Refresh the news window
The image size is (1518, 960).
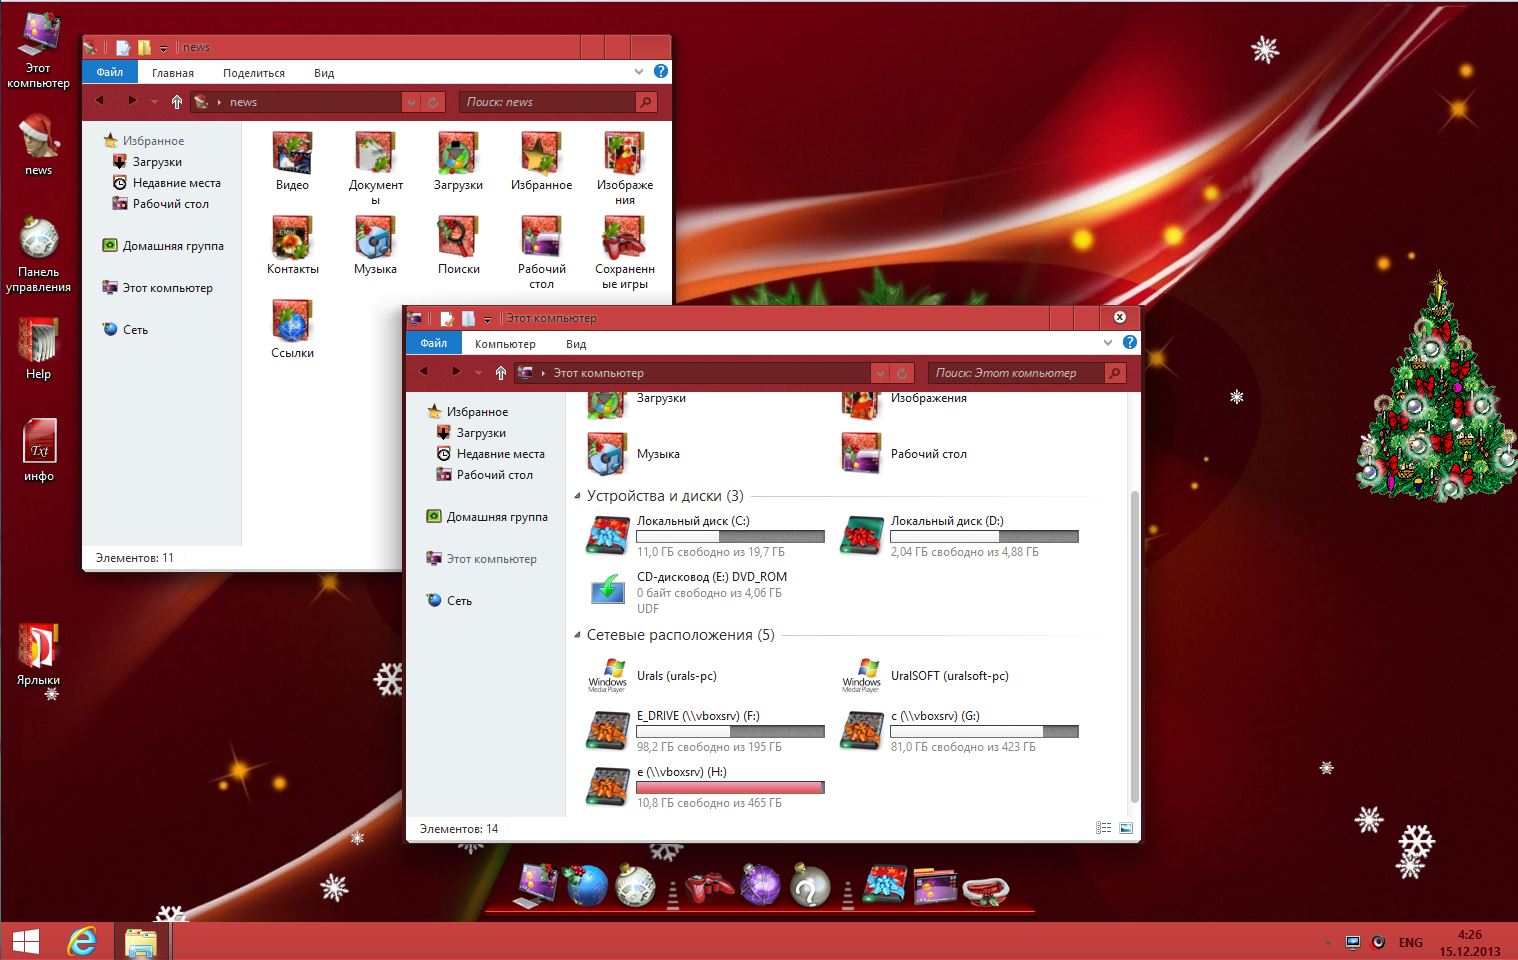[433, 102]
